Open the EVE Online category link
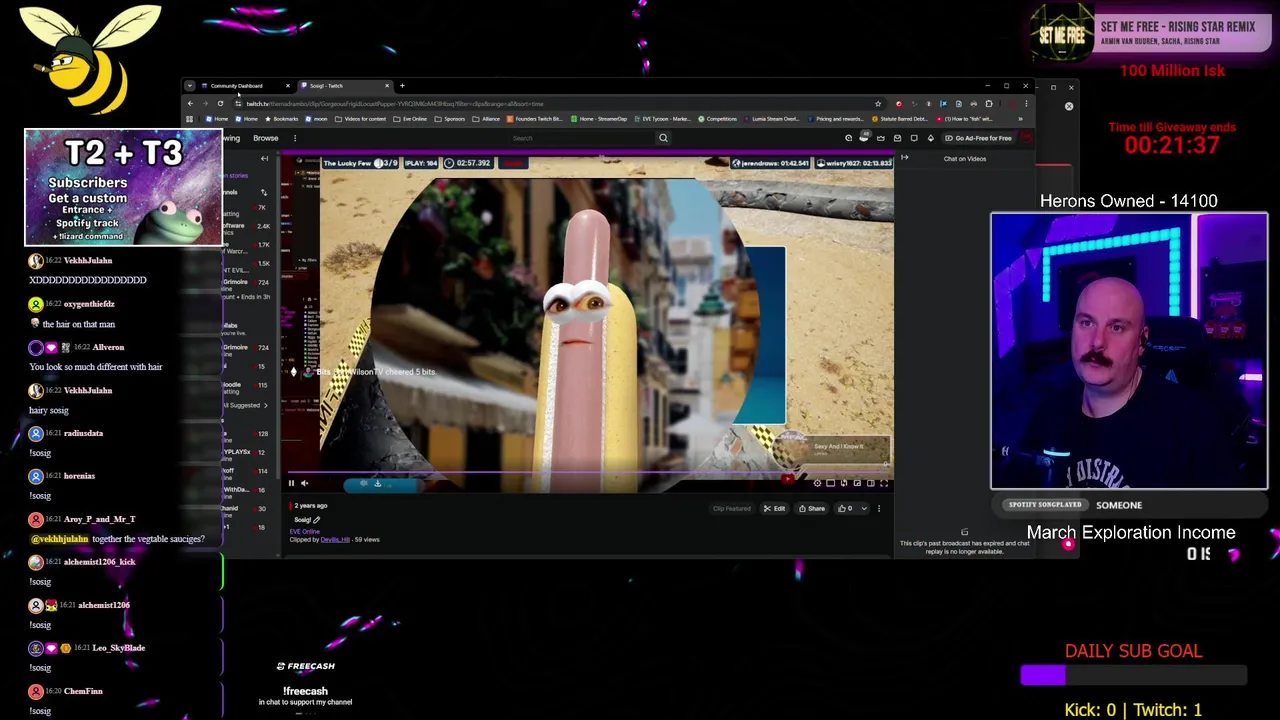 305,531
